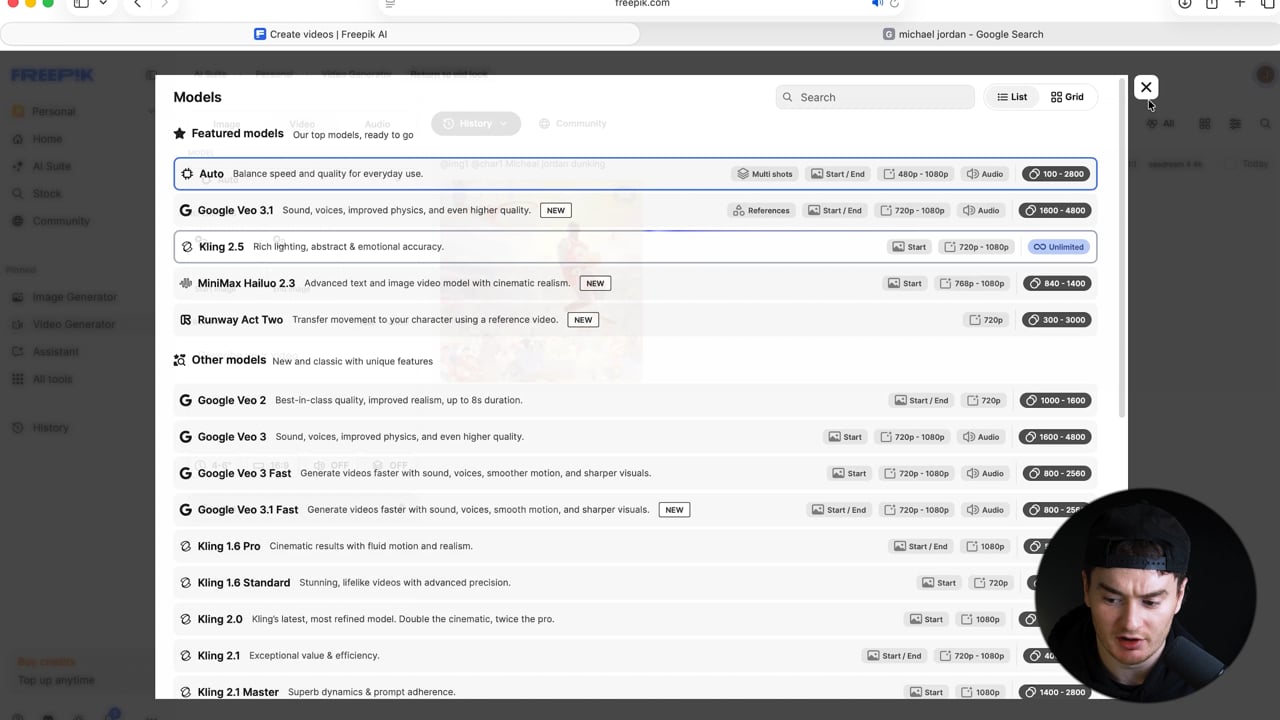Select Google Veo 3.1 Fast model

tap(635, 510)
